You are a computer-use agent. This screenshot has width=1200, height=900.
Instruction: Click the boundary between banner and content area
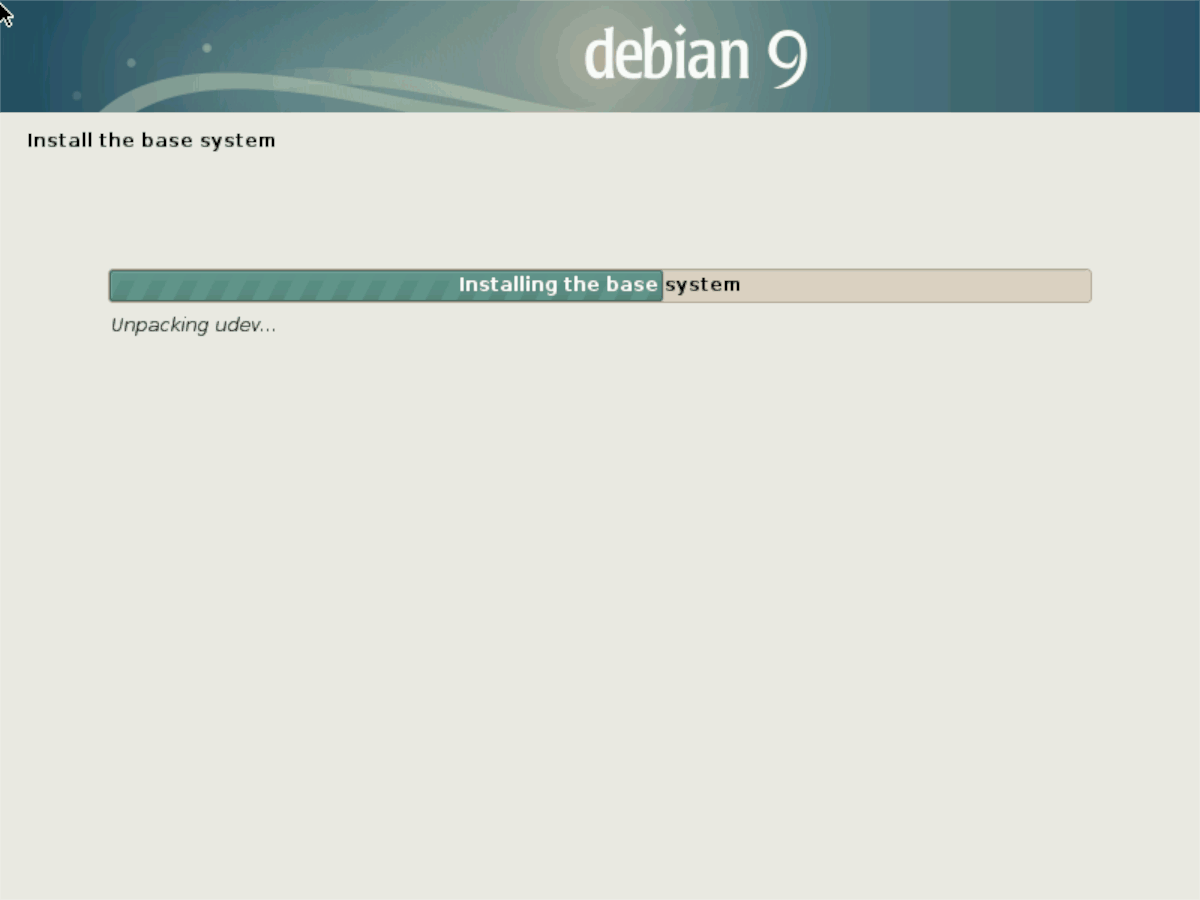(600, 111)
